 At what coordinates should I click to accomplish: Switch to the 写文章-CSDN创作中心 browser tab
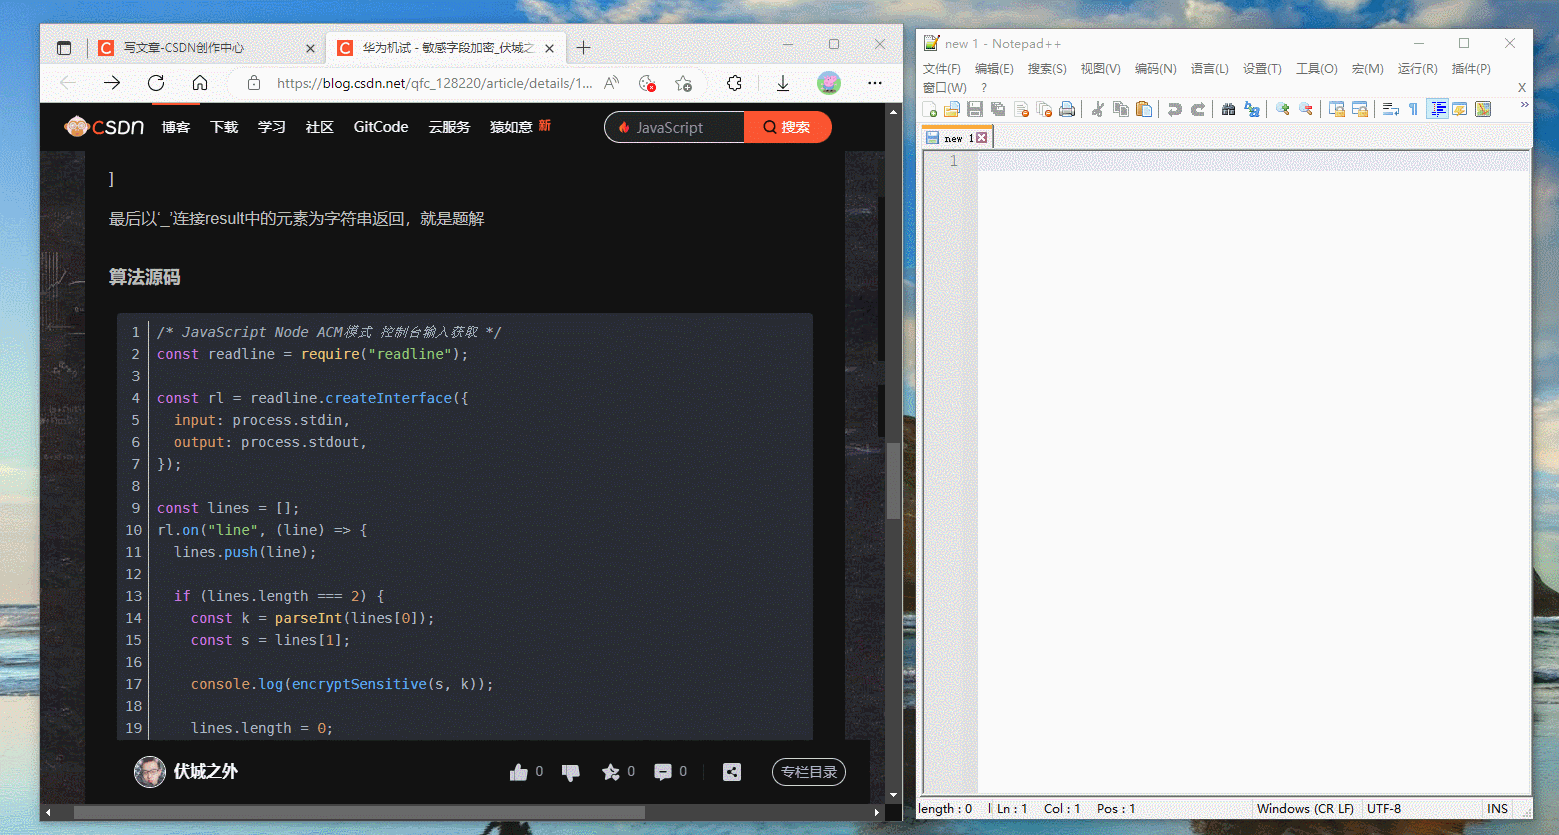pyautogui.click(x=207, y=47)
